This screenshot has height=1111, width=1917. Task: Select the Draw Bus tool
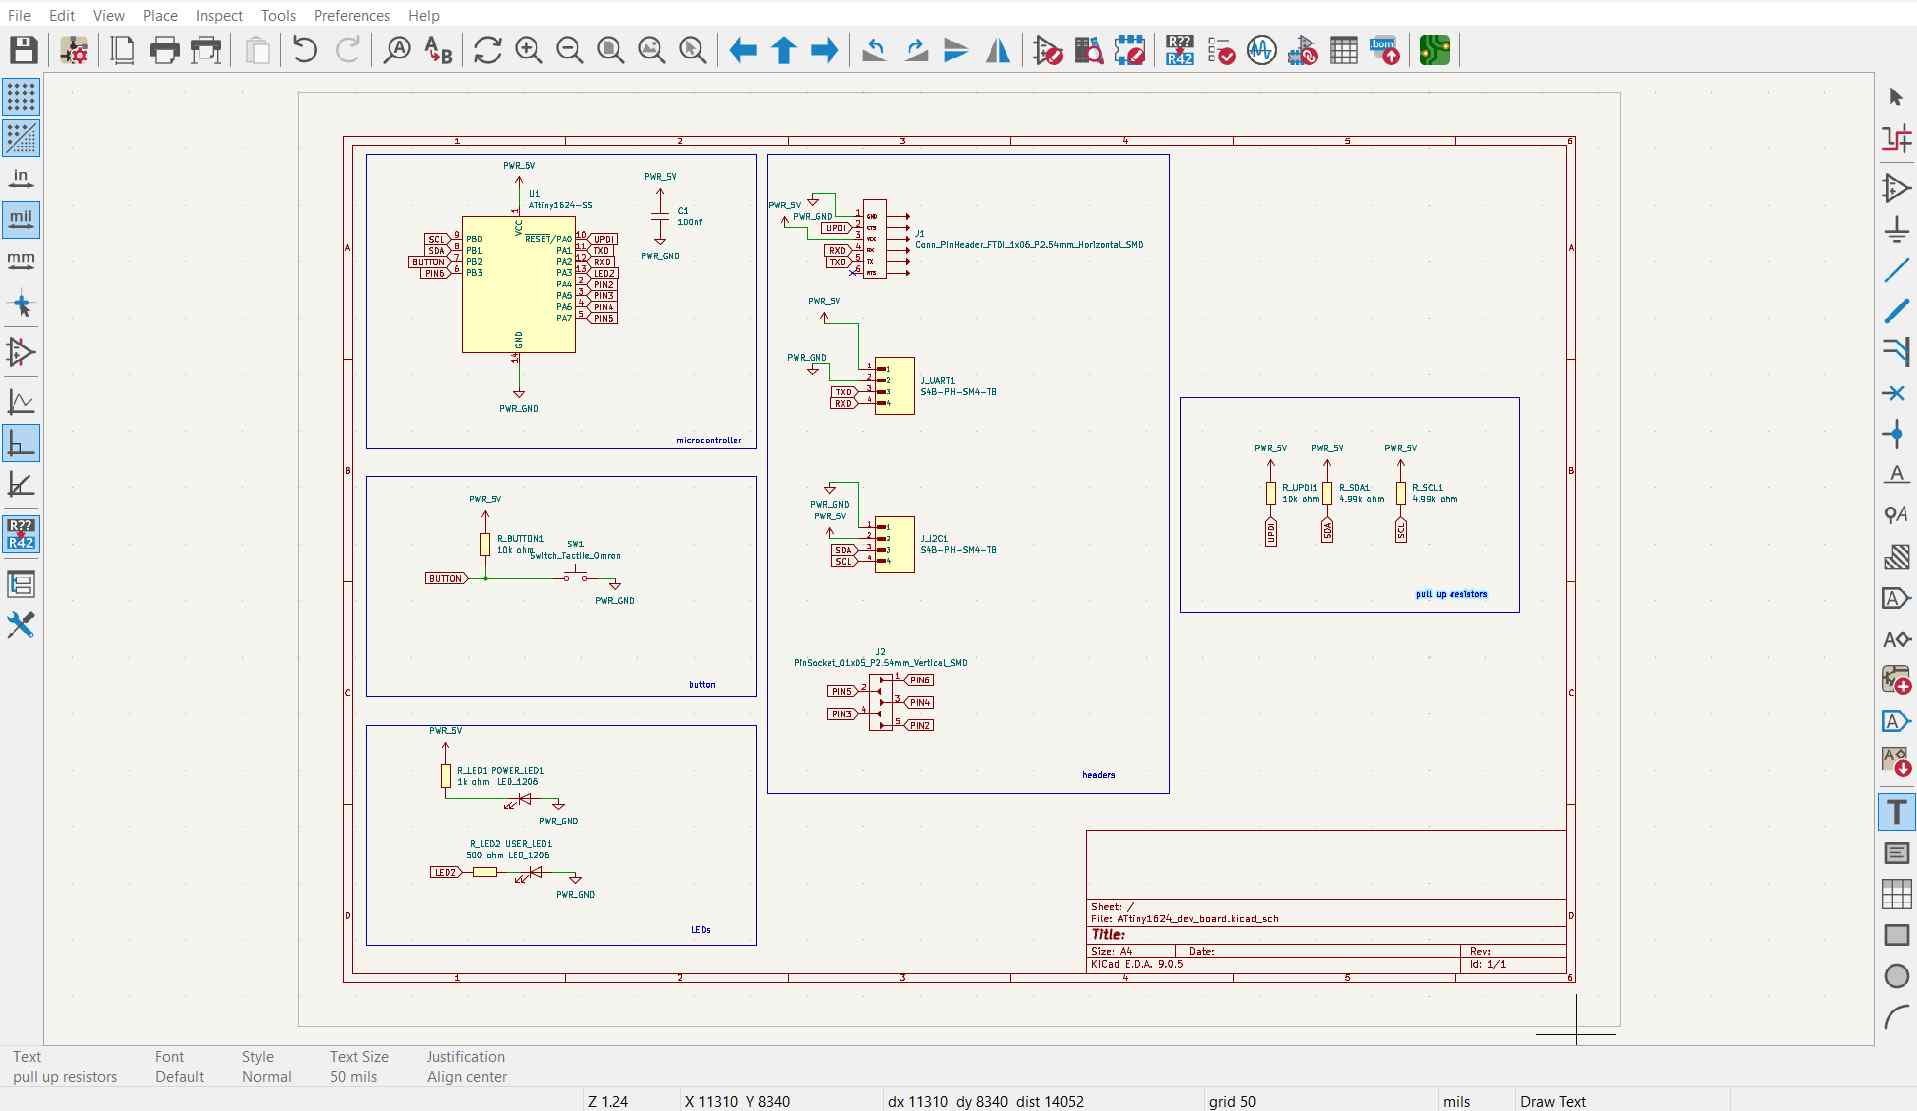coord(1896,311)
